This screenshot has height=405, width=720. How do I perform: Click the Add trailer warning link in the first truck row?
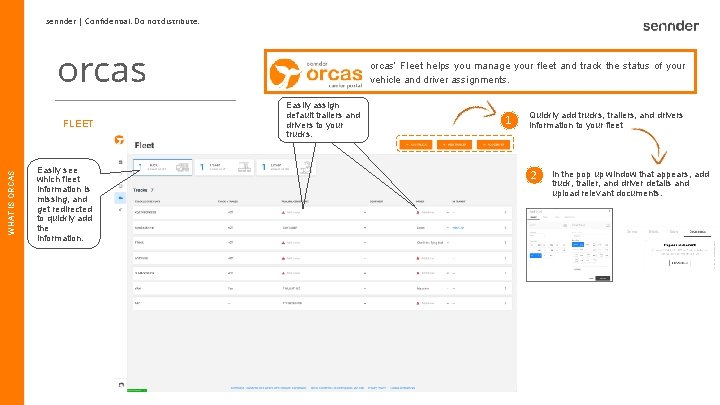coord(291,213)
